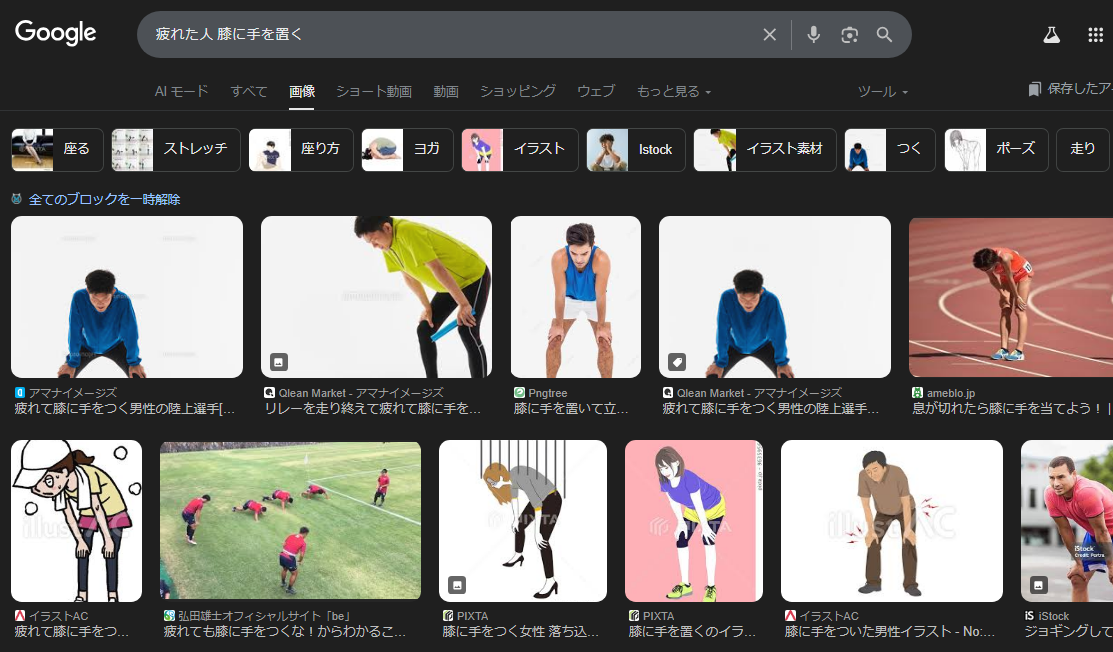
Task: Click inside the search query field
Action: [x=450, y=35]
